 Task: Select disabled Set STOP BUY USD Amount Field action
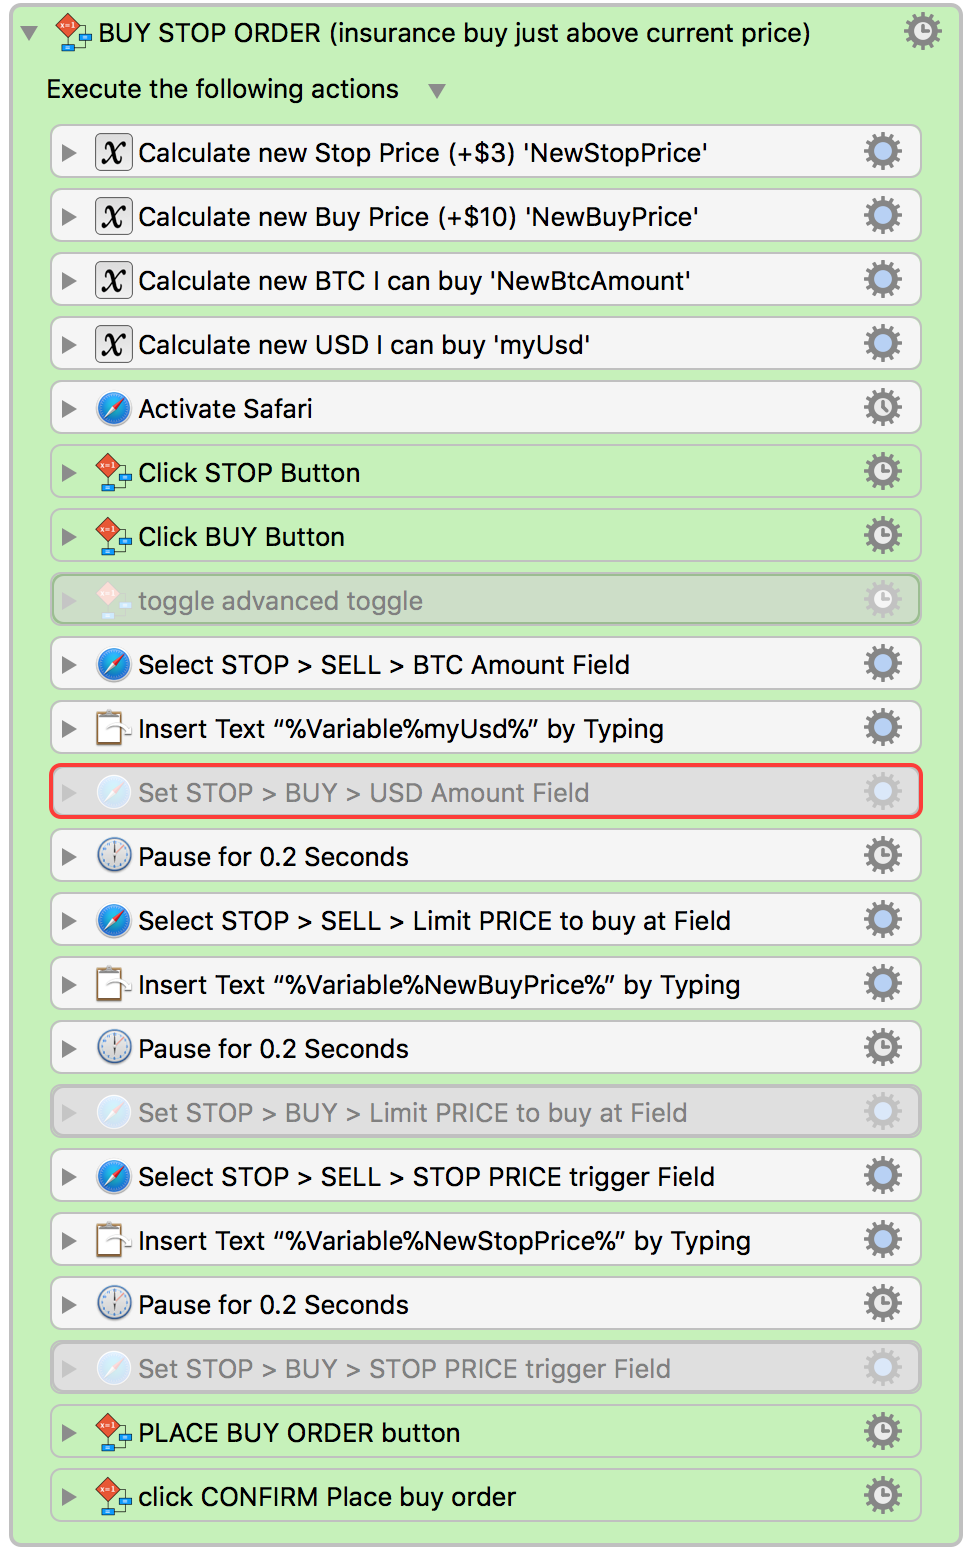click(x=486, y=792)
